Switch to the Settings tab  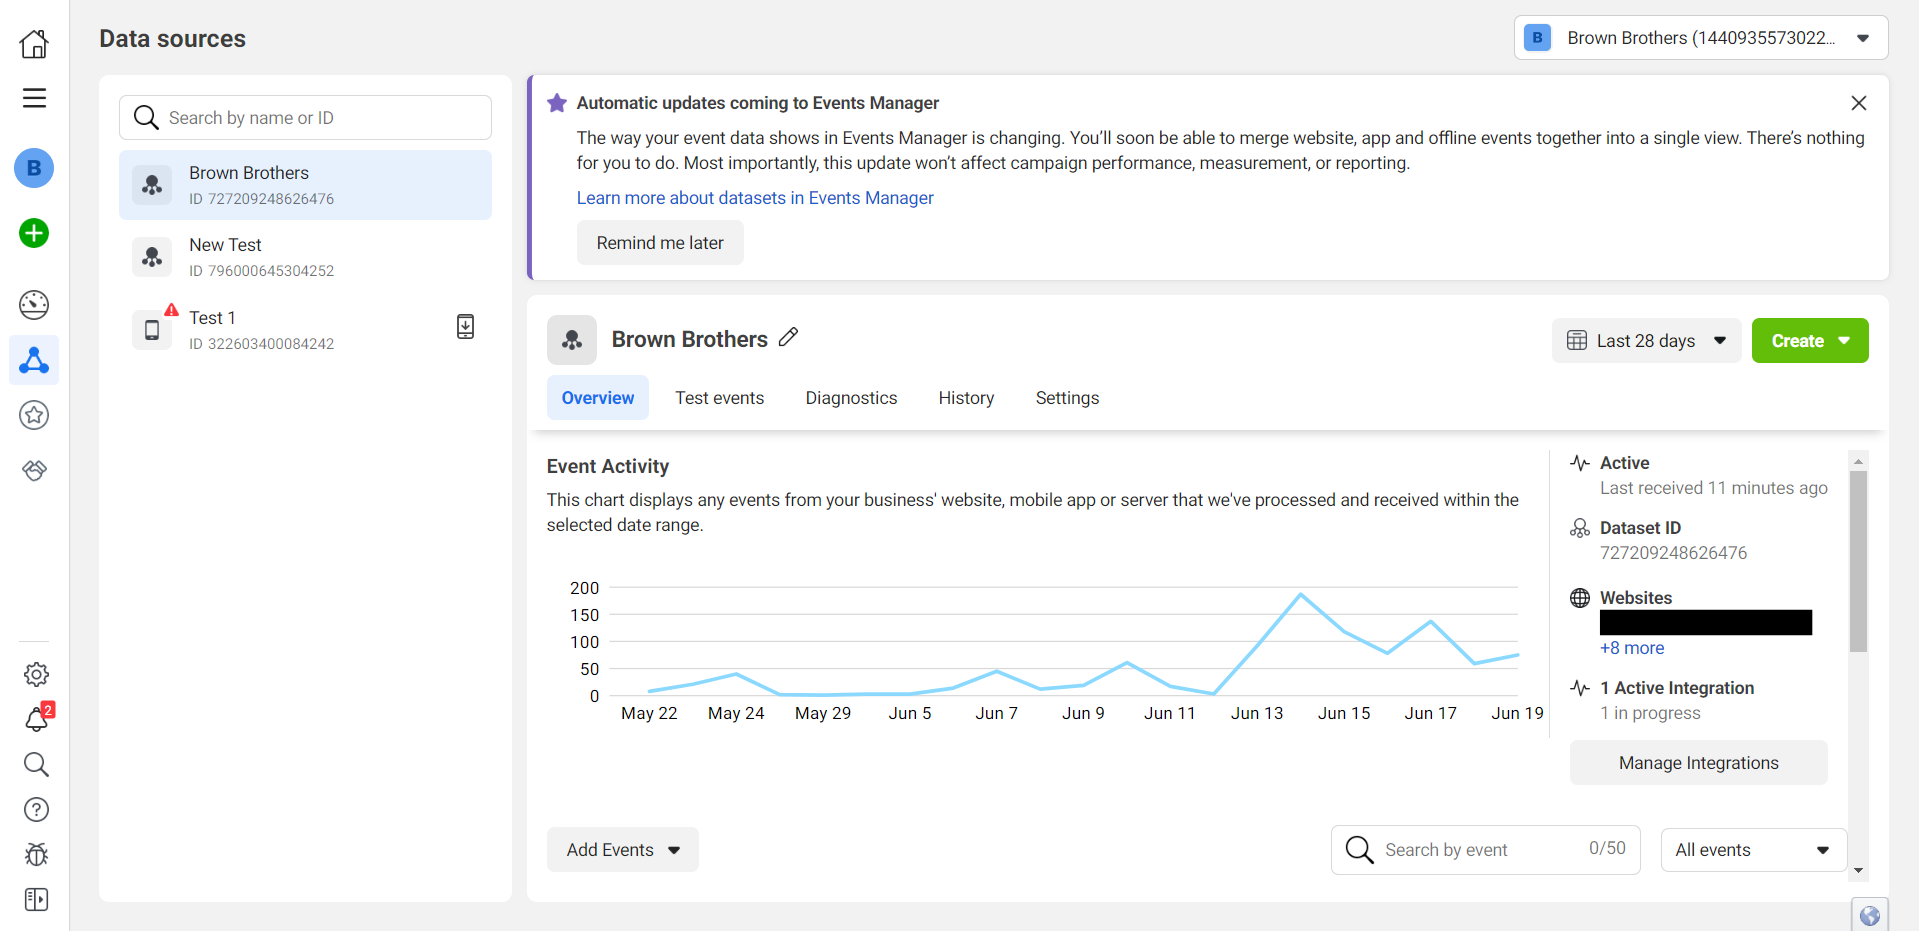[x=1067, y=398]
